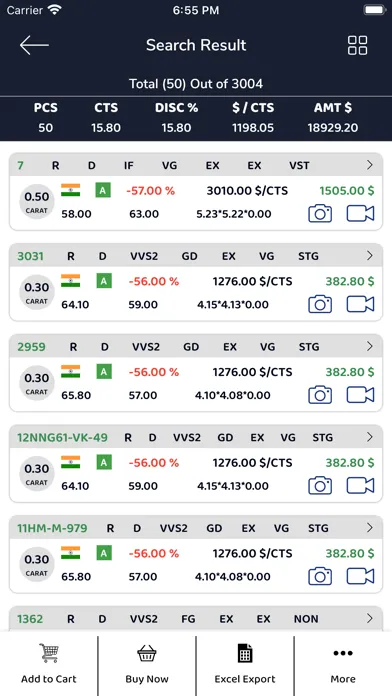Tap the back arrow icon

(x=34, y=45)
